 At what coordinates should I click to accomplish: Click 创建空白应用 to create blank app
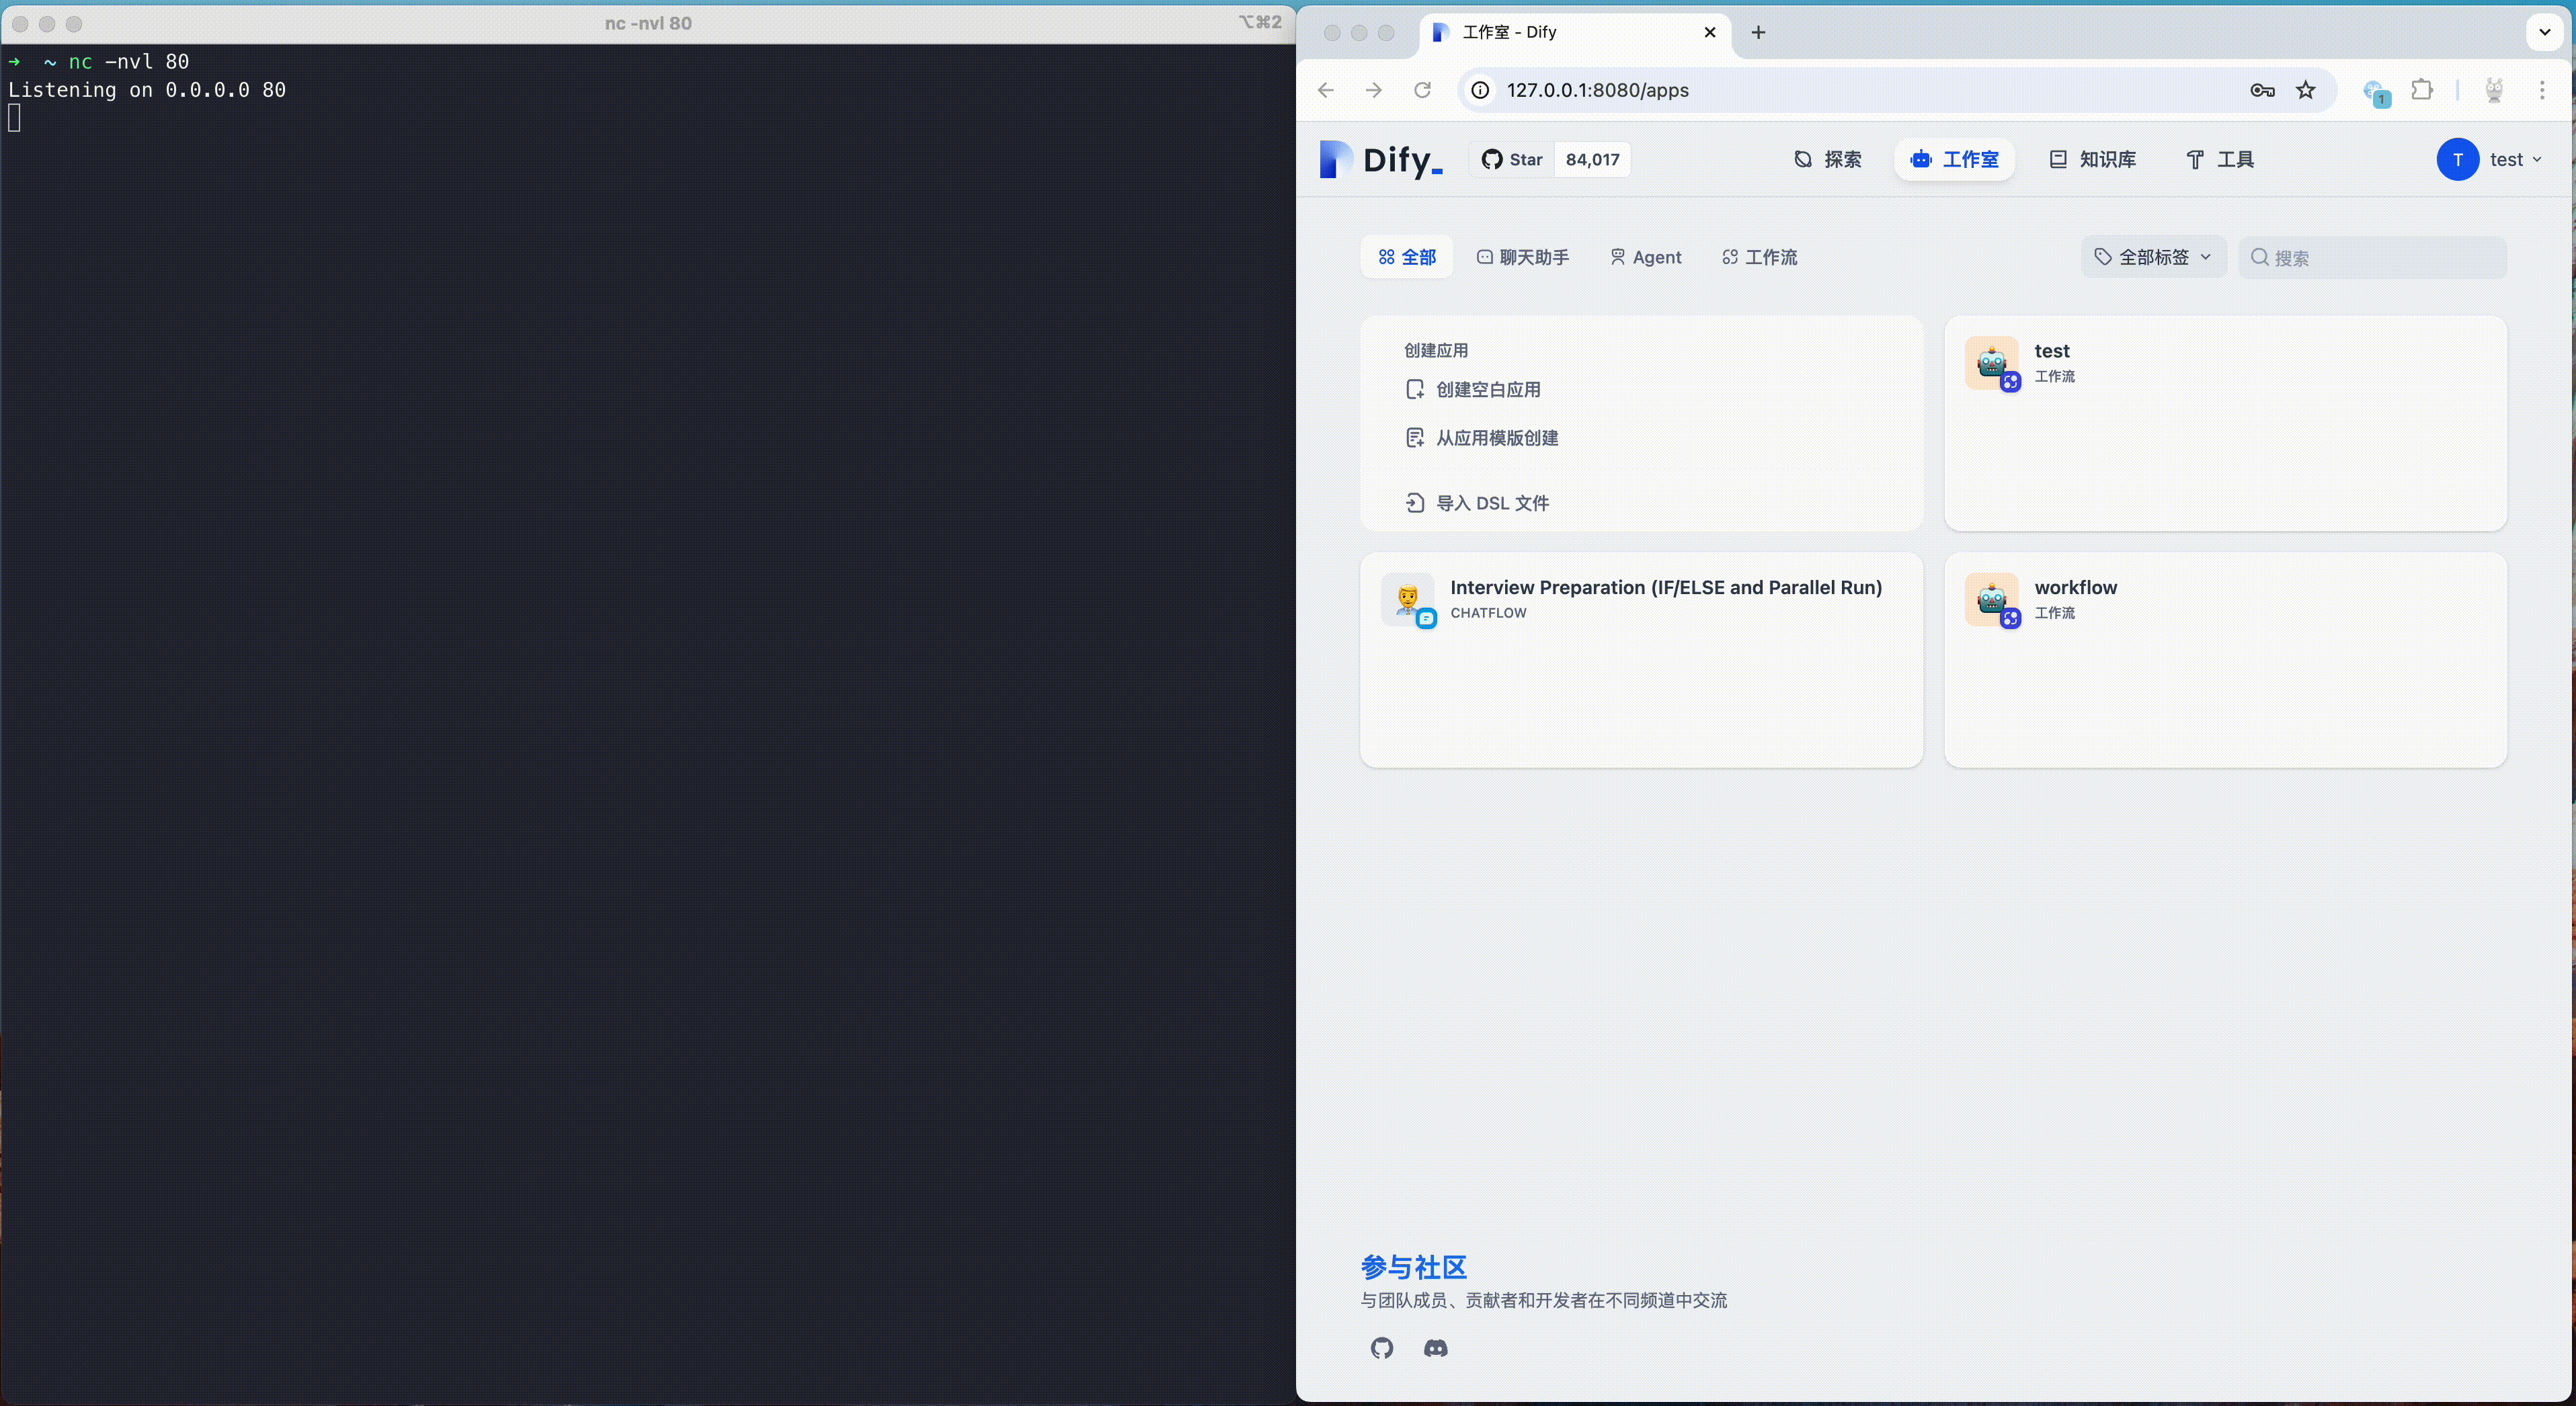(1487, 389)
